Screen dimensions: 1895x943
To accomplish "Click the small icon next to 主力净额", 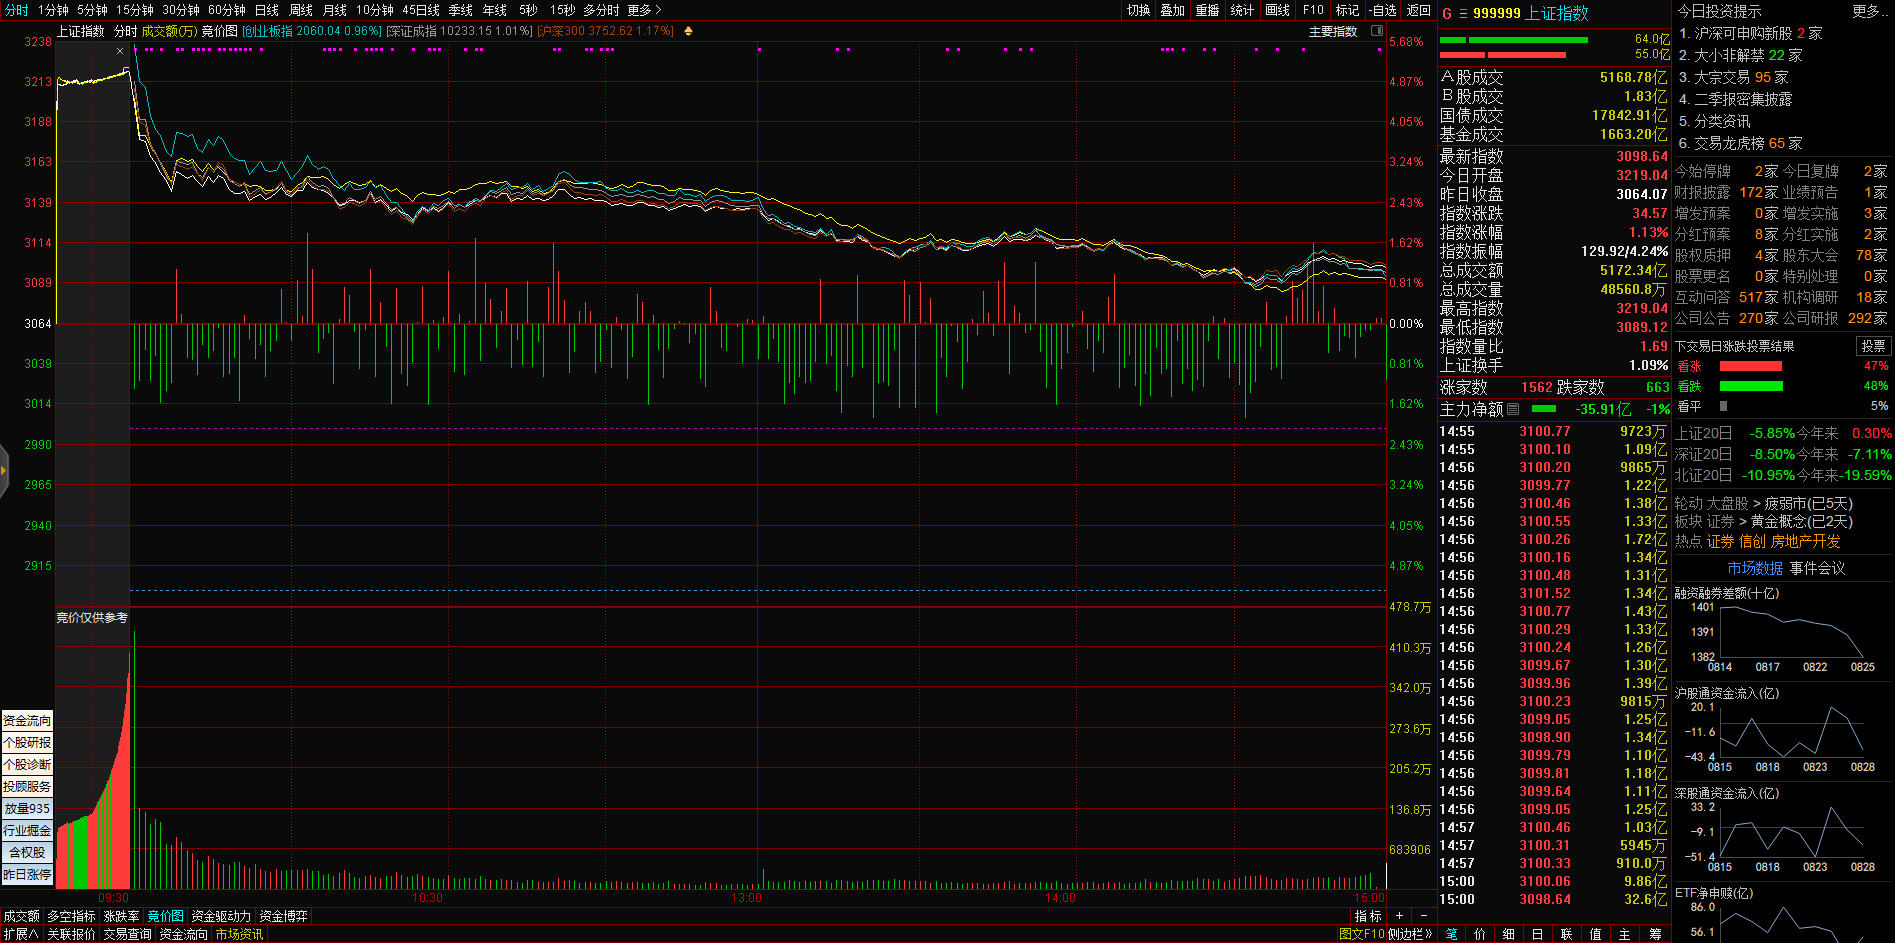I will tap(1513, 409).
